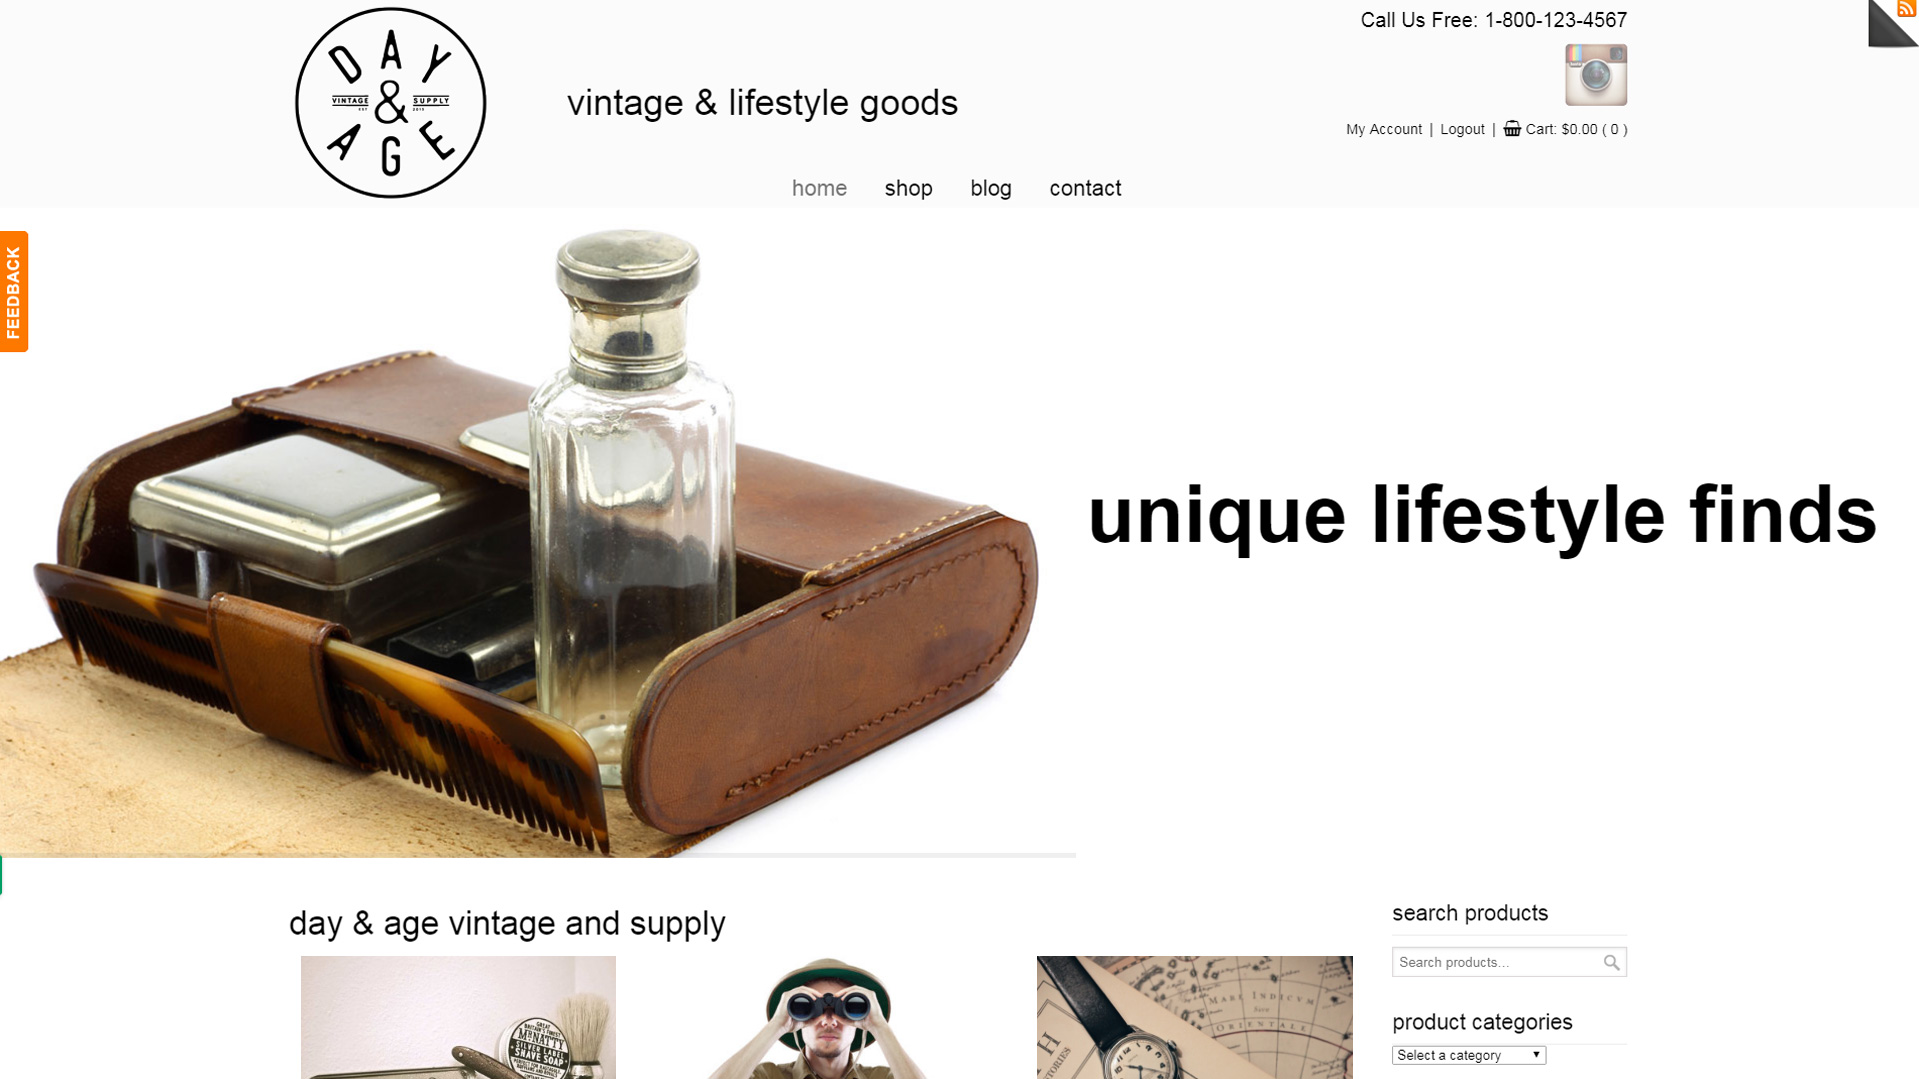The height and width of the screenshot is (1079, 1919).
Task: Click the magnifier search submit icon
Action: tap(1611, 962)
